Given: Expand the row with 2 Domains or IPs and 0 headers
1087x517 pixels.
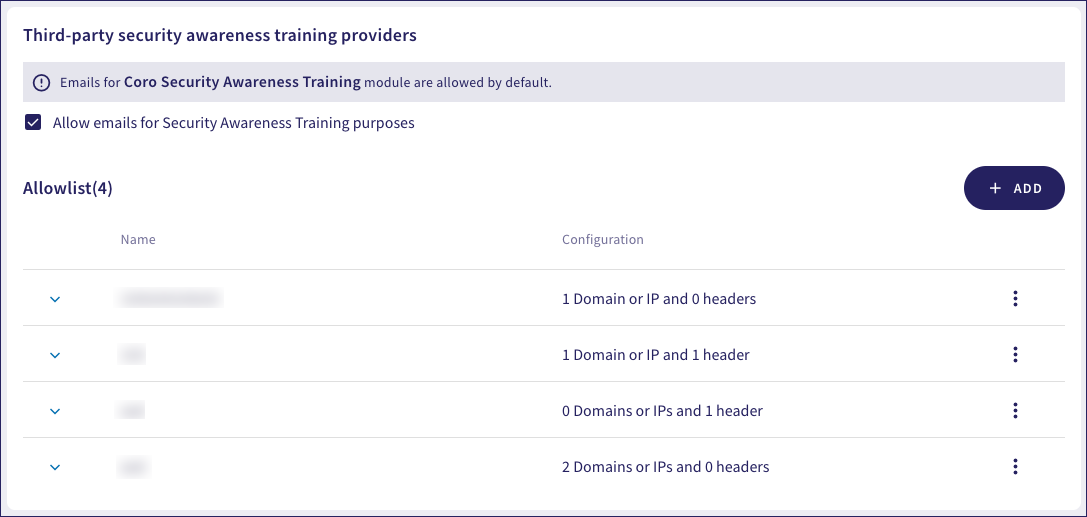Looking at the screenshot, I should (55, 466).
